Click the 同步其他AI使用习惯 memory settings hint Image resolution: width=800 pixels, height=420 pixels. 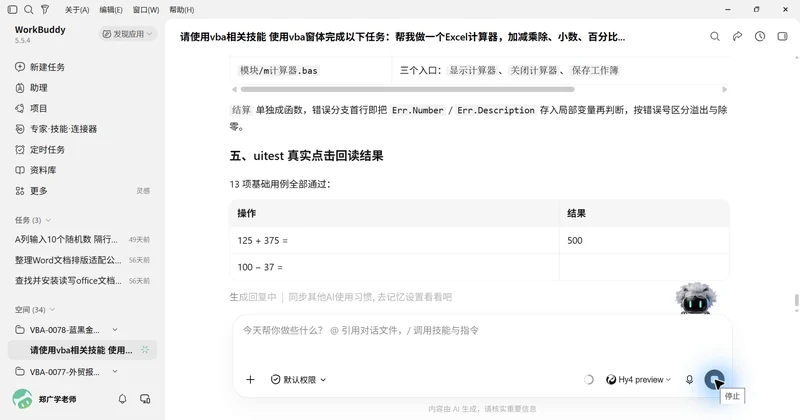tap(370, 297)
